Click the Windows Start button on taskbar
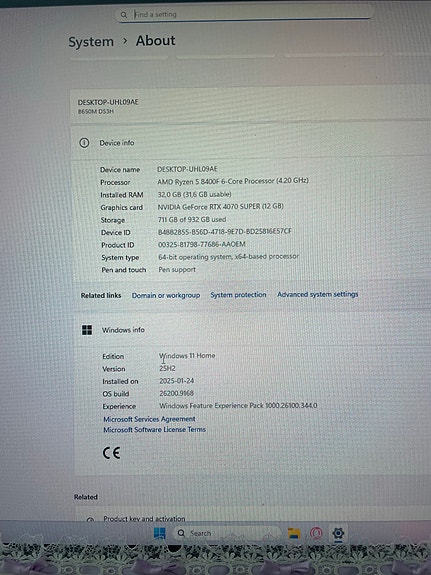Screen dimensions: 431x575 click(160, 533)
